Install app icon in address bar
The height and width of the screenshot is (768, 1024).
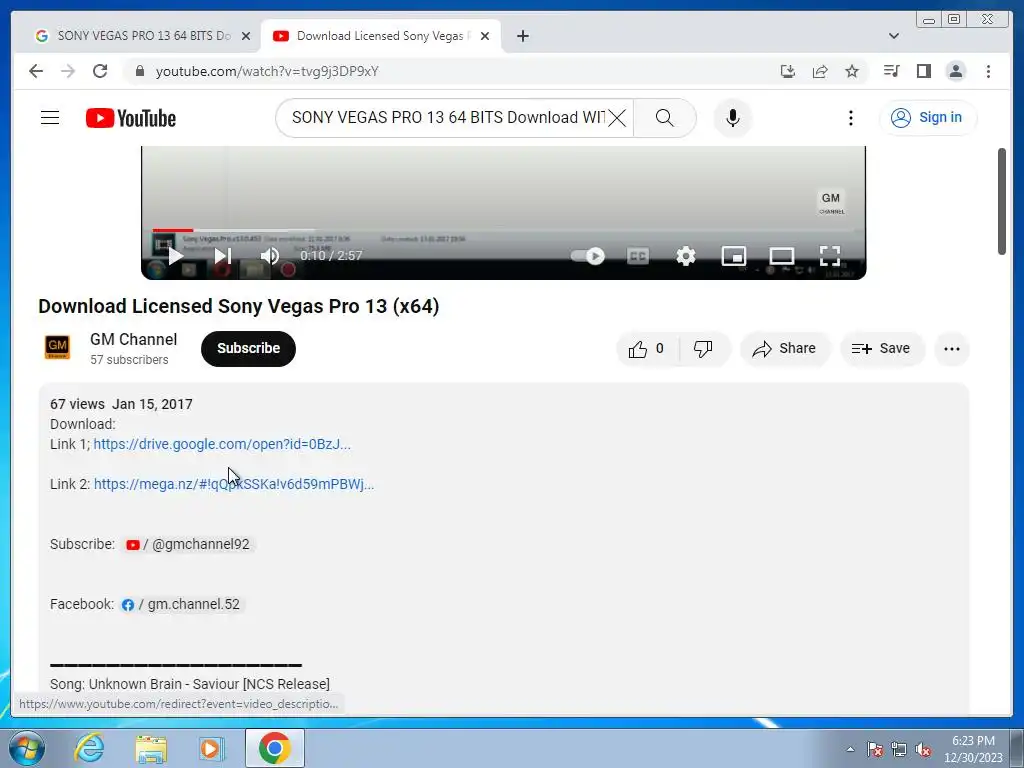[x=788, y=71]
